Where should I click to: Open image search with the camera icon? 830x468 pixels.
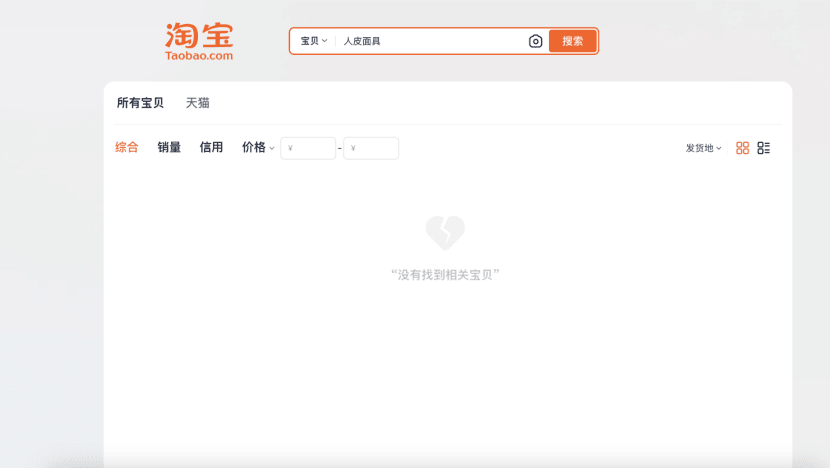click(535, 41)
